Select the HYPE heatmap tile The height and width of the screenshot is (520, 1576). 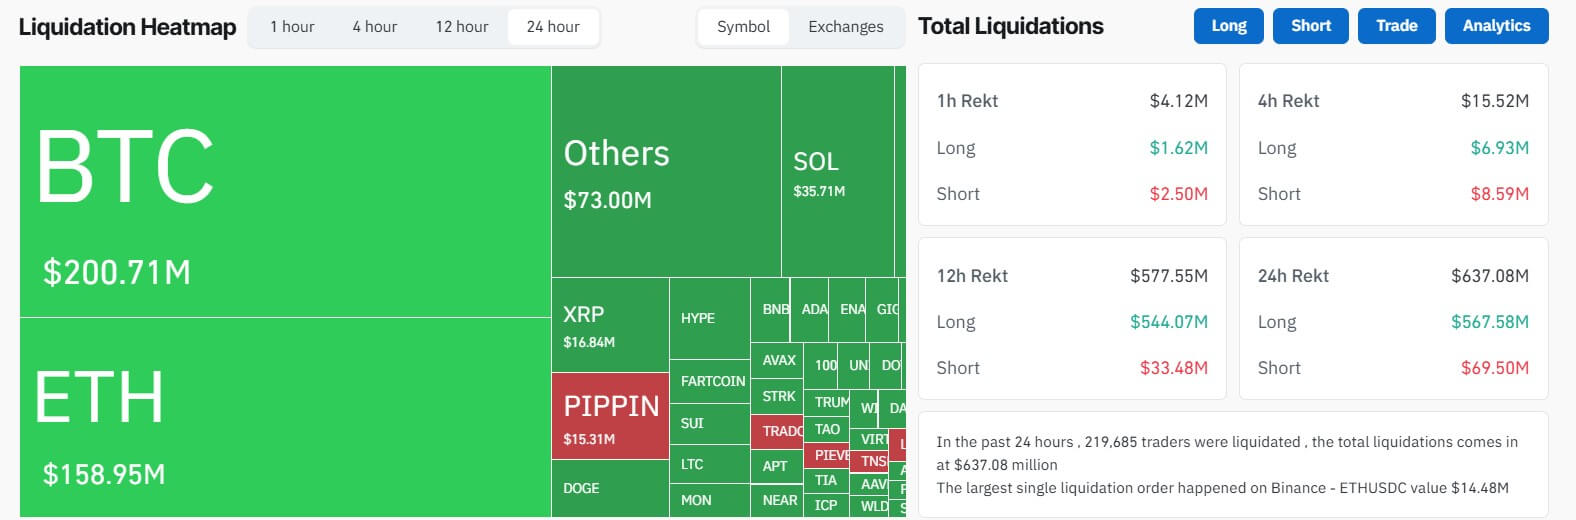tap(709, 318)
